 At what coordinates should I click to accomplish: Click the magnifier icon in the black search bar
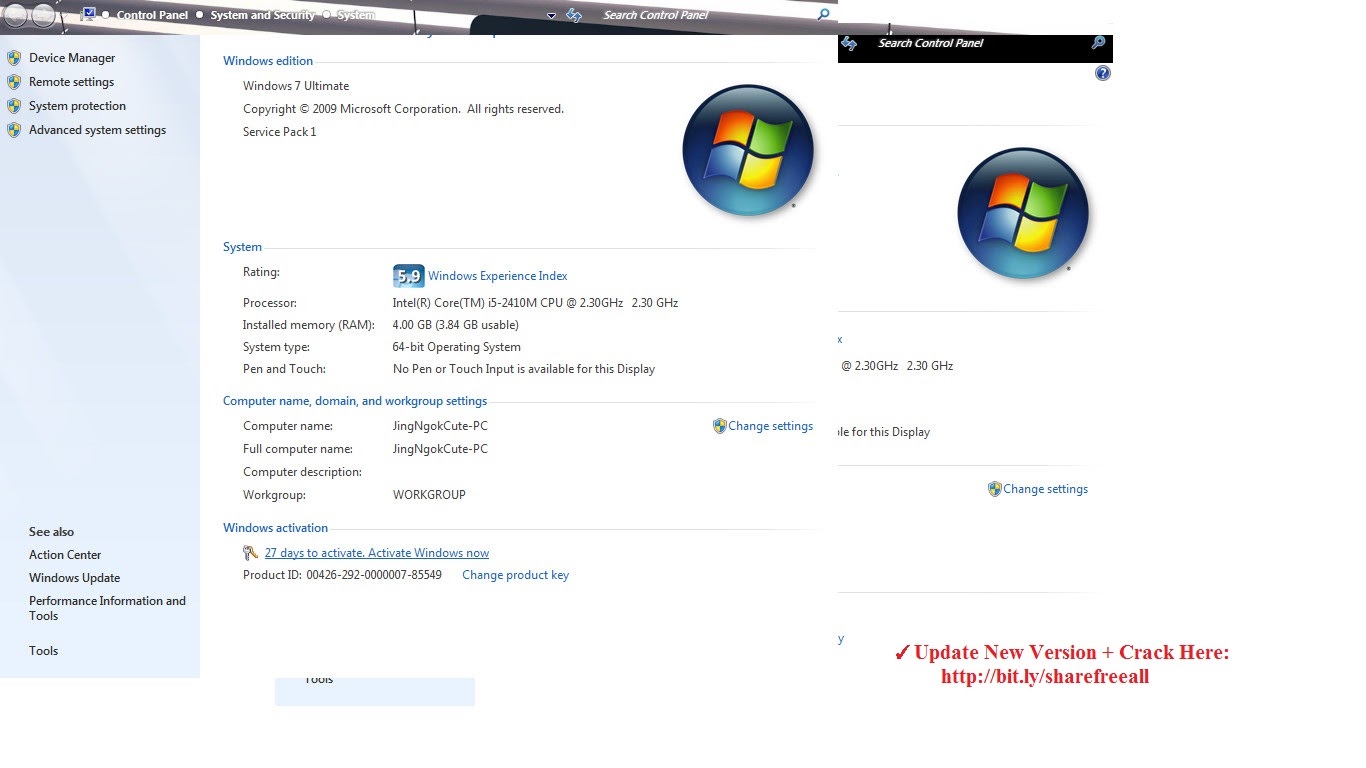(x=1098, y=43)
